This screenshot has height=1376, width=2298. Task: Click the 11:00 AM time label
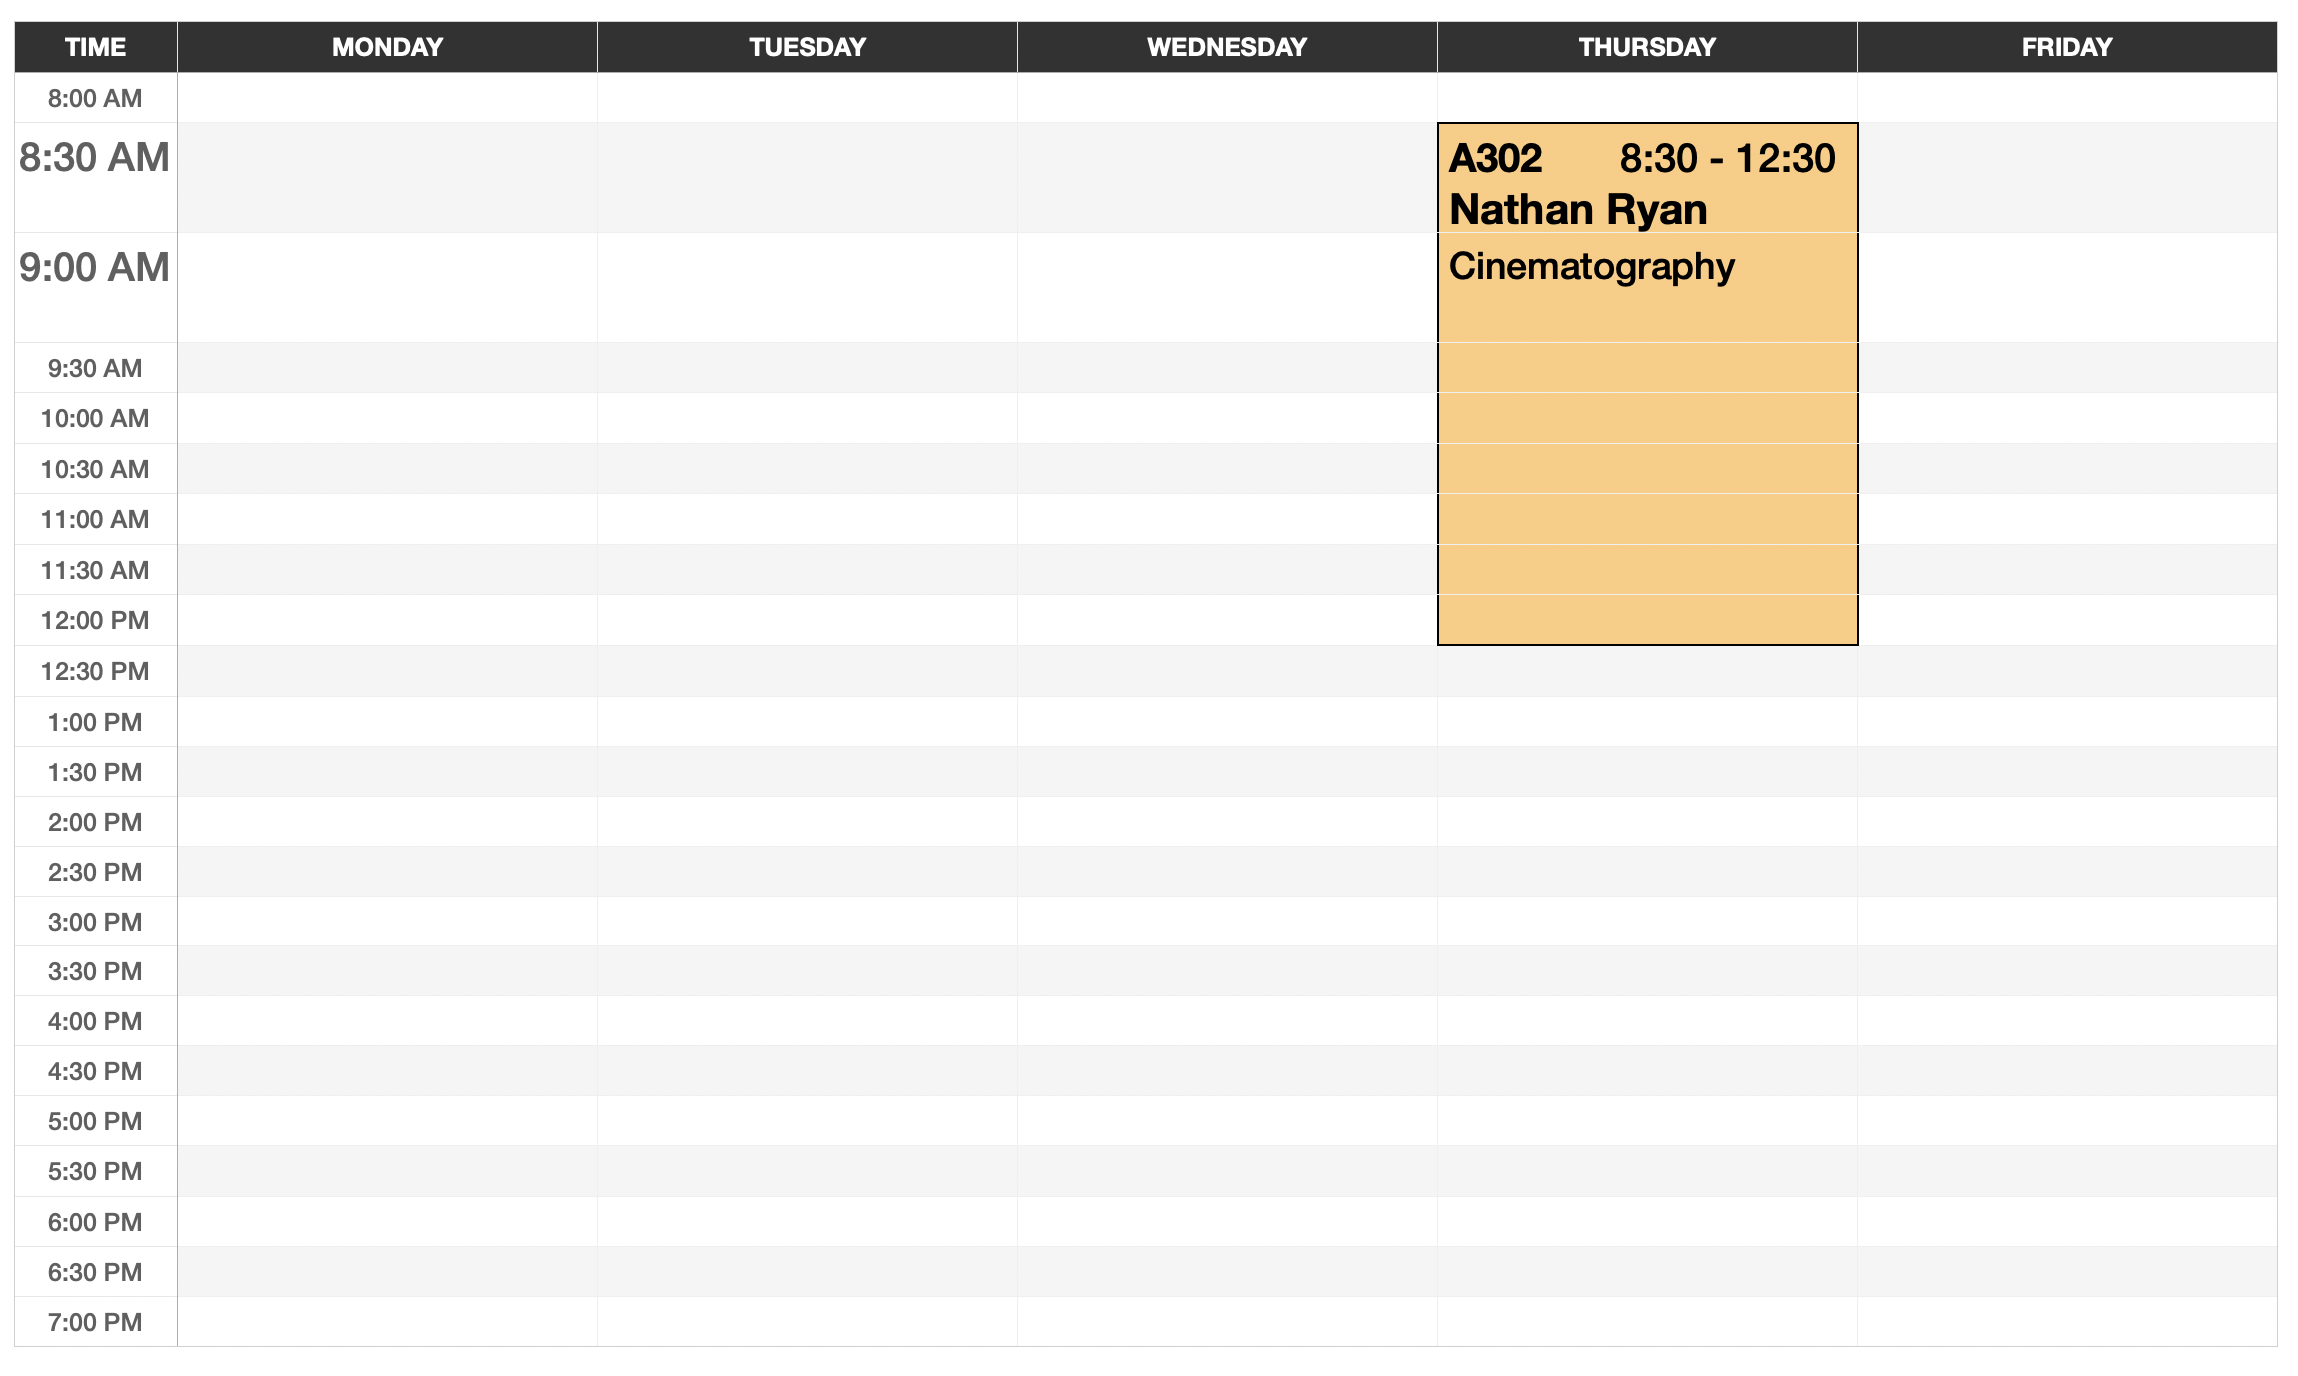pyautogui.click(x=95, y=519)
